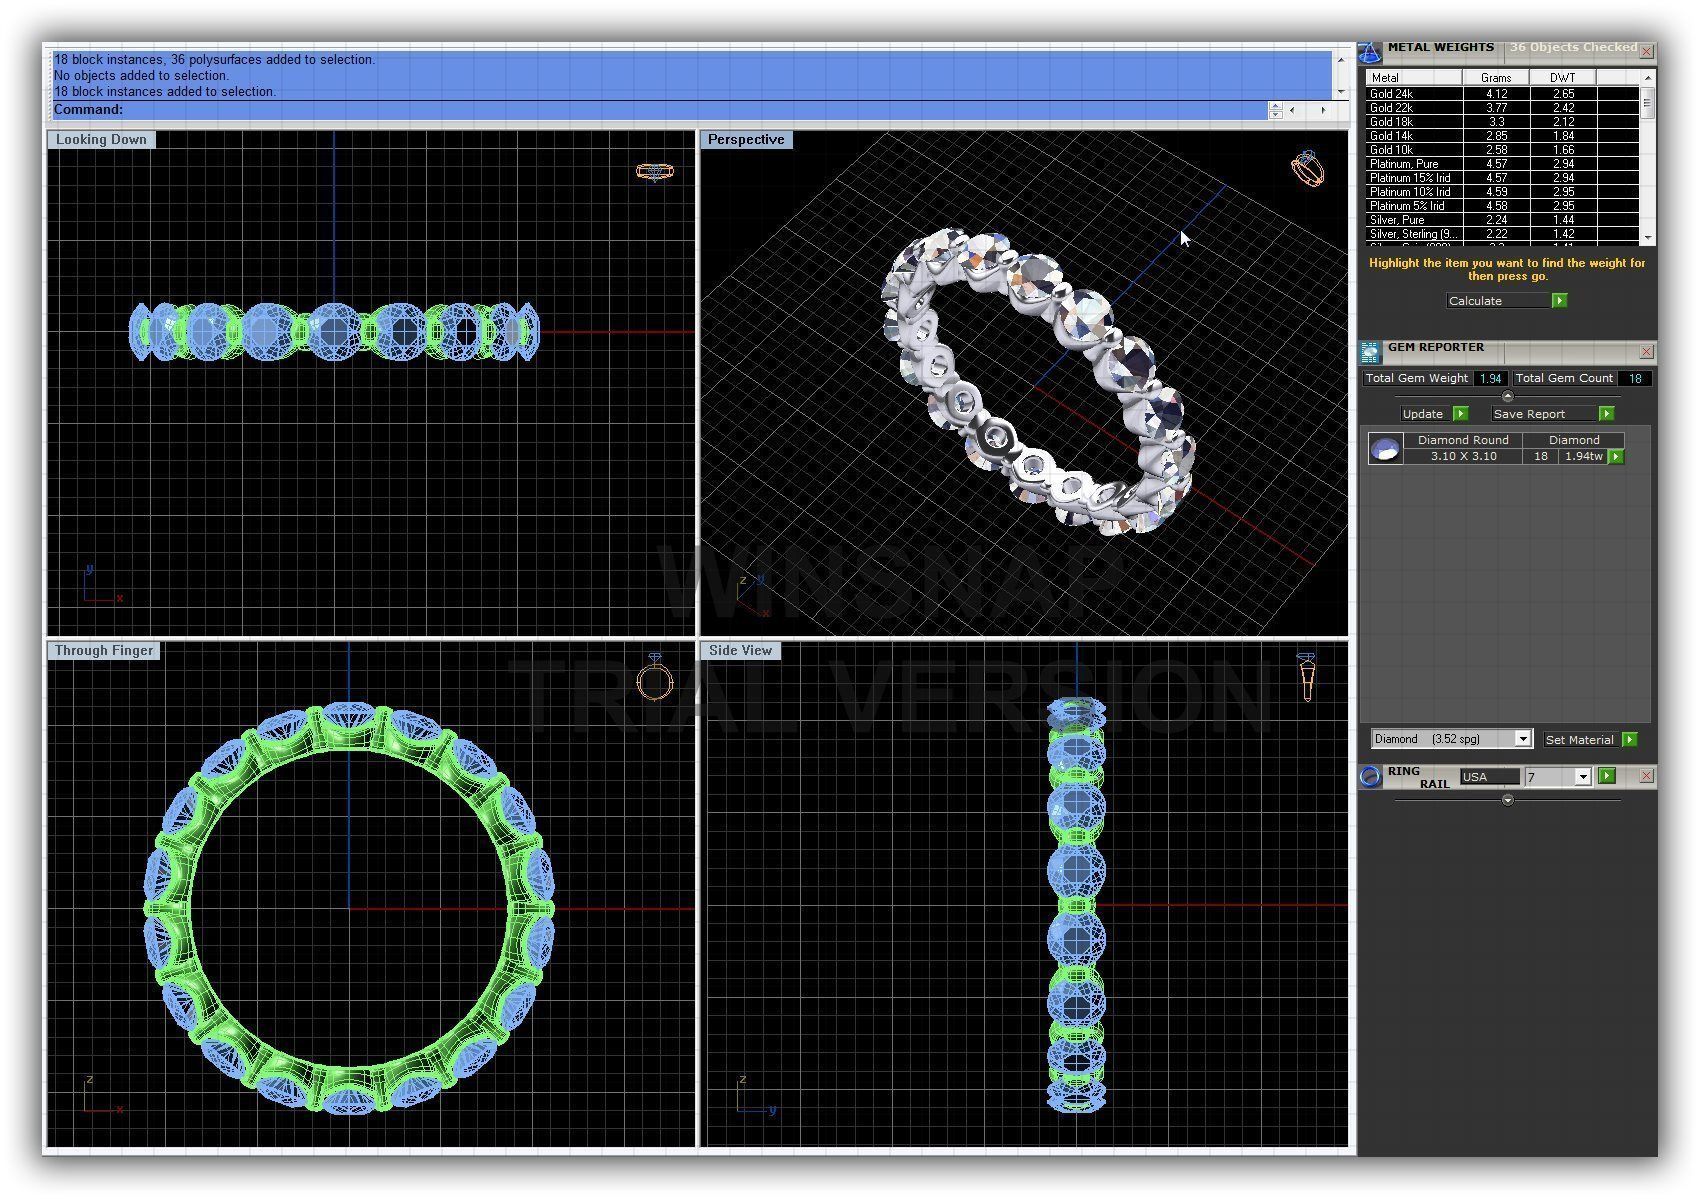1700x1199 pixels.
Task: Click the command history scroll up arrow
Action: 1341,60
